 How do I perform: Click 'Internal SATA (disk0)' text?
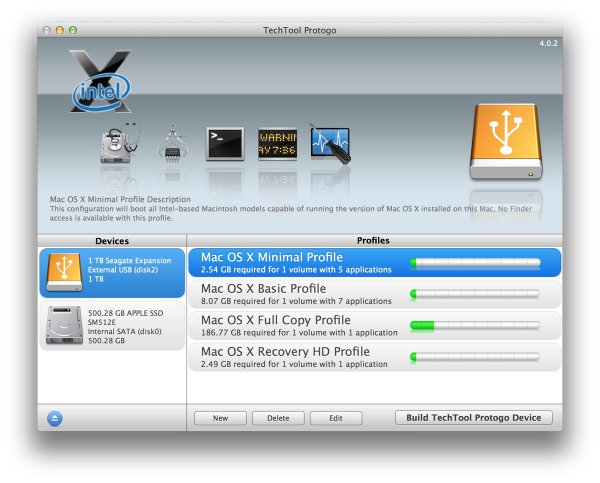point(125,331)
